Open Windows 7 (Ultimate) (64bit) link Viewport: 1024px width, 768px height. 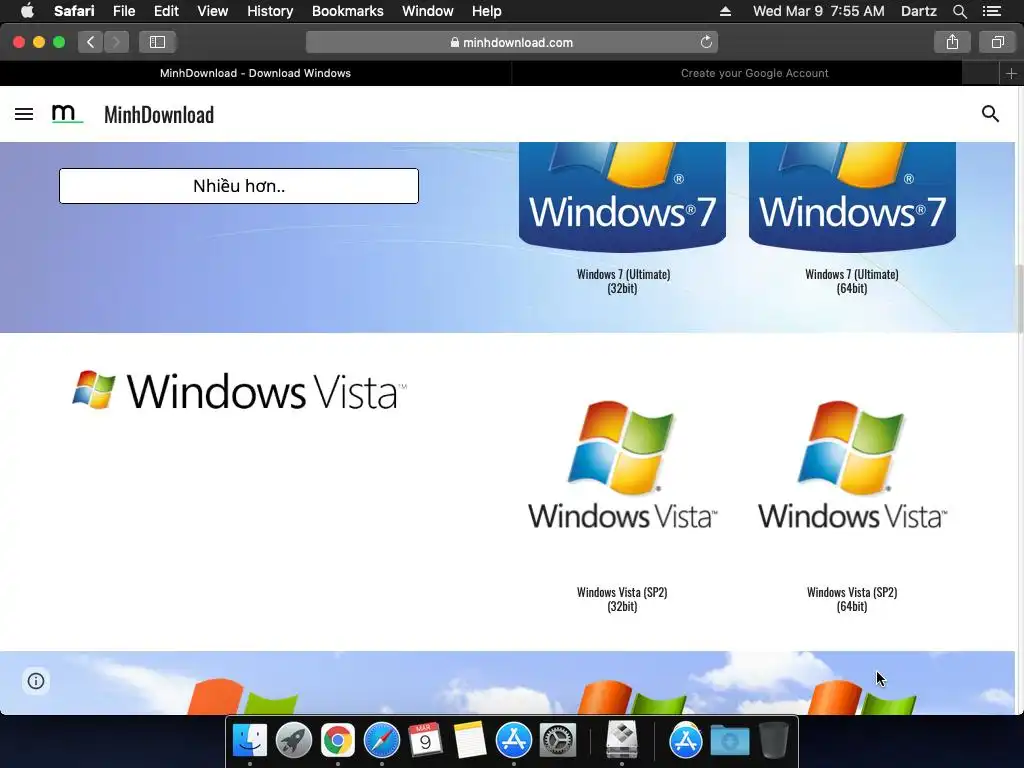point(852,281)
